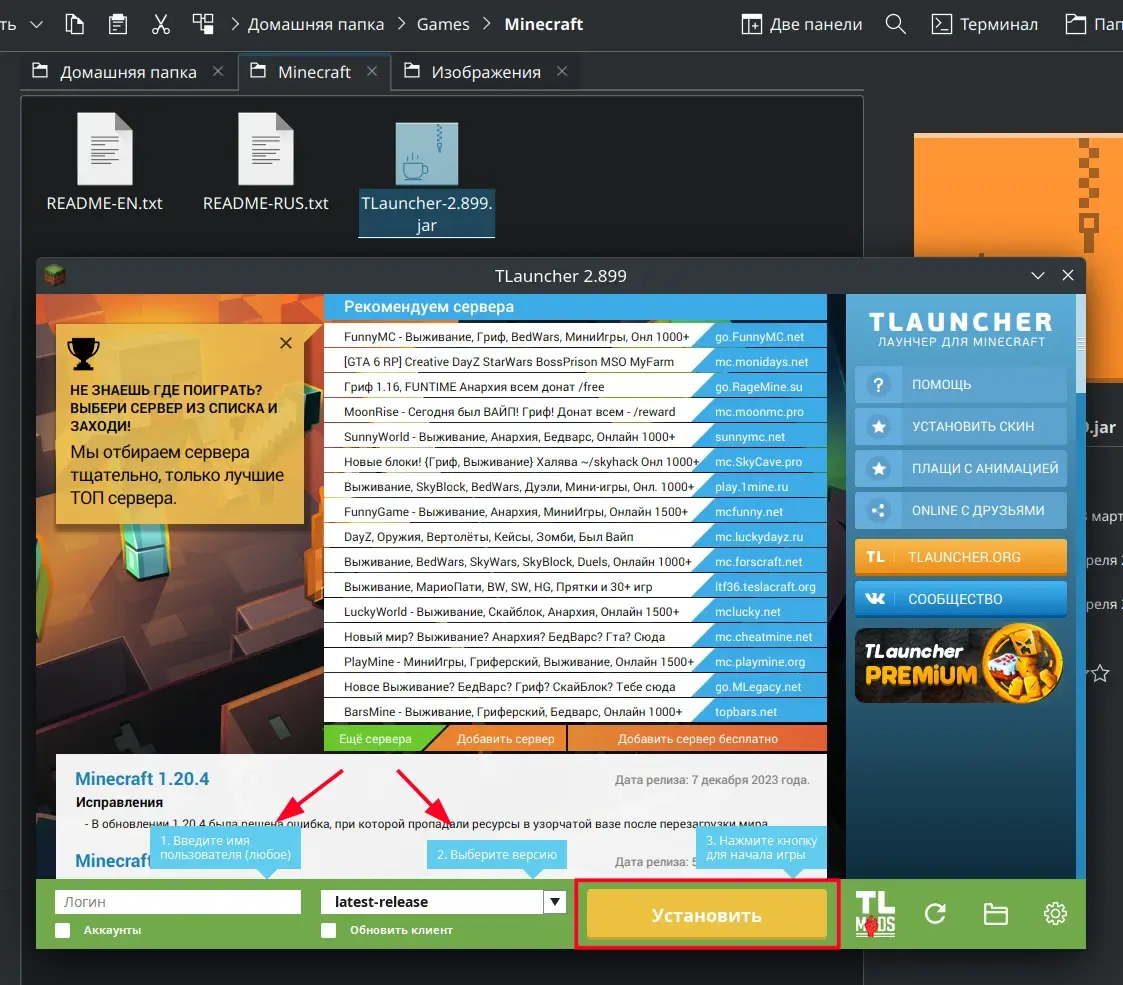Click ПЛАЩИ С АНИМАЦИЕЙ button
This screenshot has width=1123, height=985.
(960, 469)
